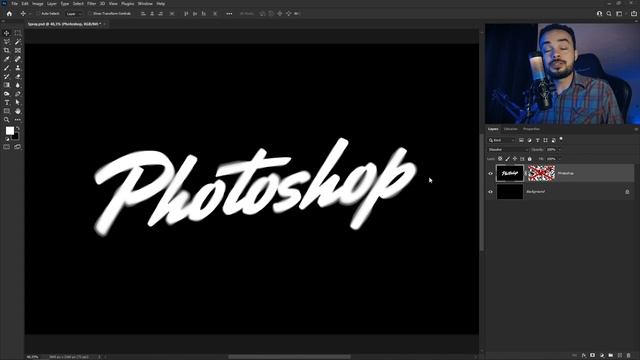This screenshot has width=640, height=360.
Task: Click the white foreground color swatch
Action: click(9, 131)
